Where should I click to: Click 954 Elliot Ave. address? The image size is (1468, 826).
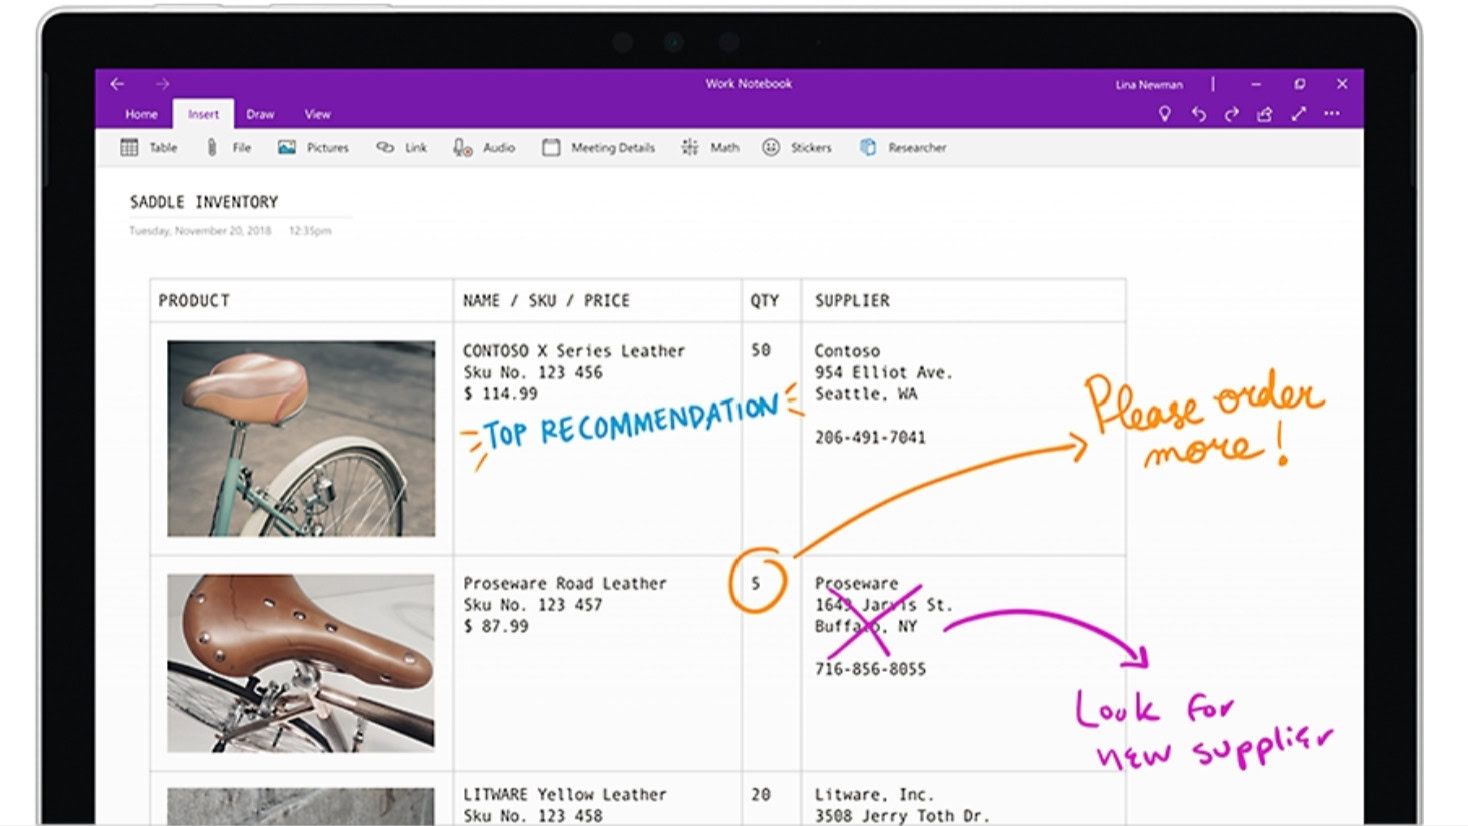point(883,373)
